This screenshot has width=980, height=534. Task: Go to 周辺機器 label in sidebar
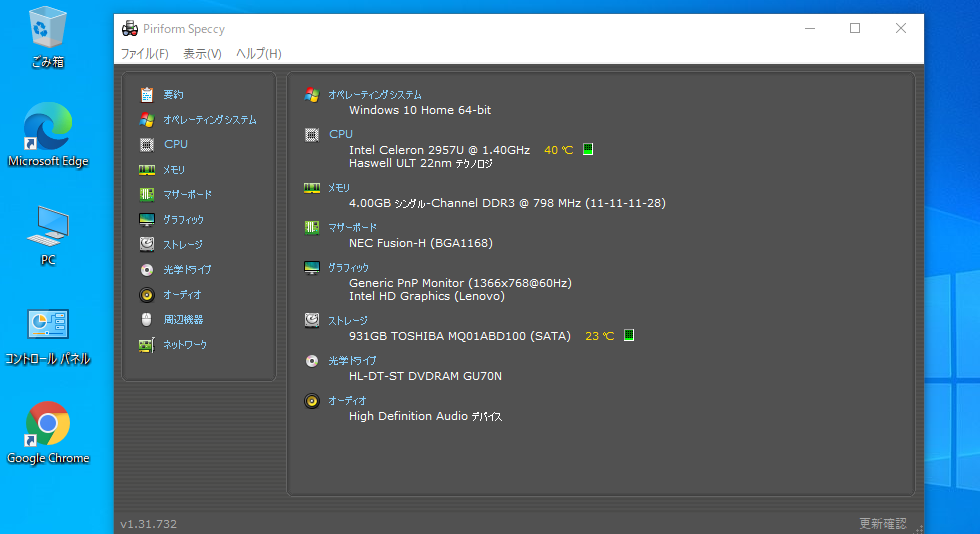183,320
